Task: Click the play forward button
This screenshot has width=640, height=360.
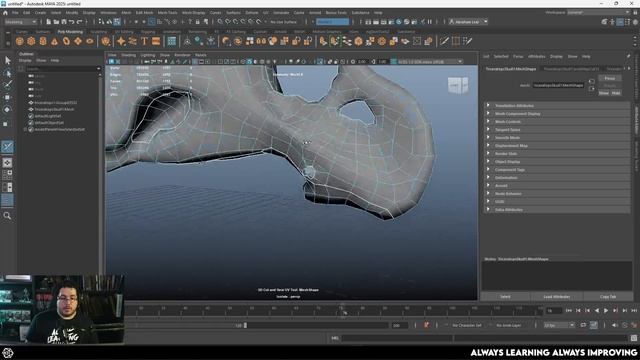Action: (x=606, y=311)
